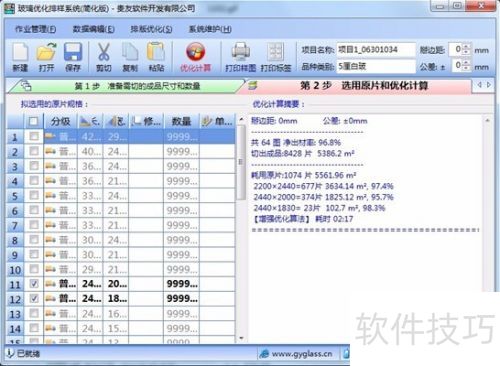Open the 系统维护(H) menu
This screenshot has height=366, width=500.
click(x=210, y=29)
